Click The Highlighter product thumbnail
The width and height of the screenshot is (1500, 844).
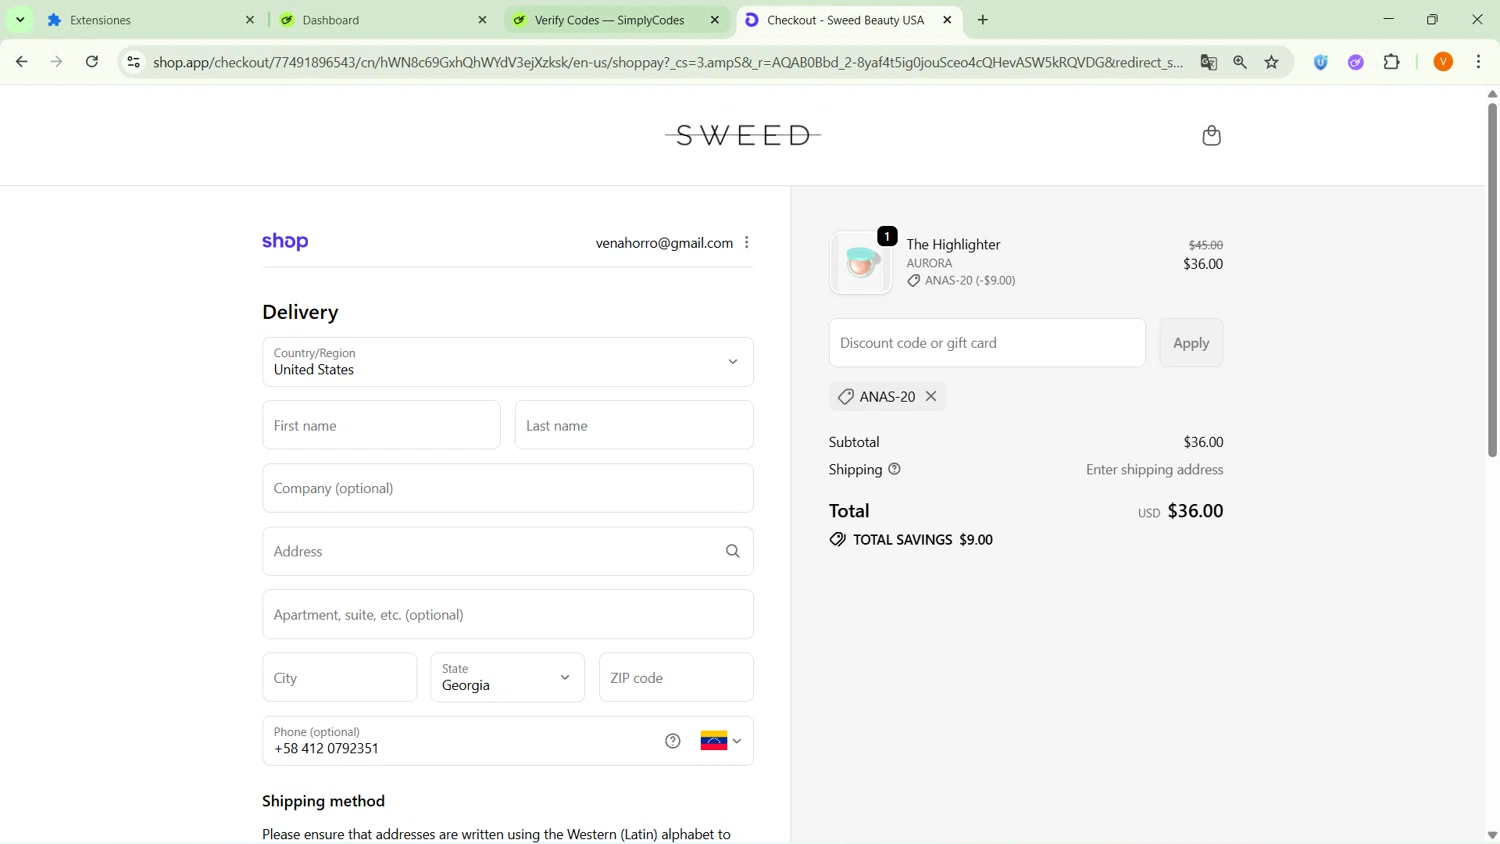click(x=861, y=263)
